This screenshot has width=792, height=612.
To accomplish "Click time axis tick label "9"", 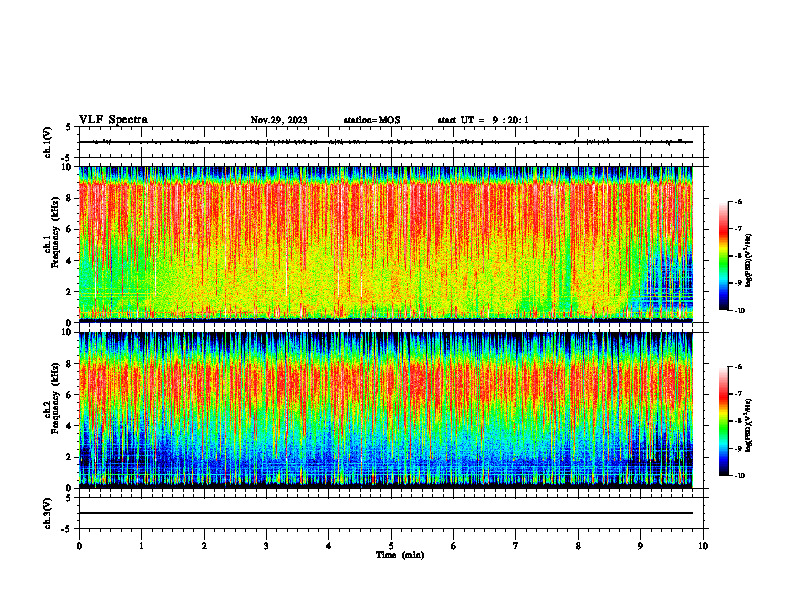I will [640, 546].
